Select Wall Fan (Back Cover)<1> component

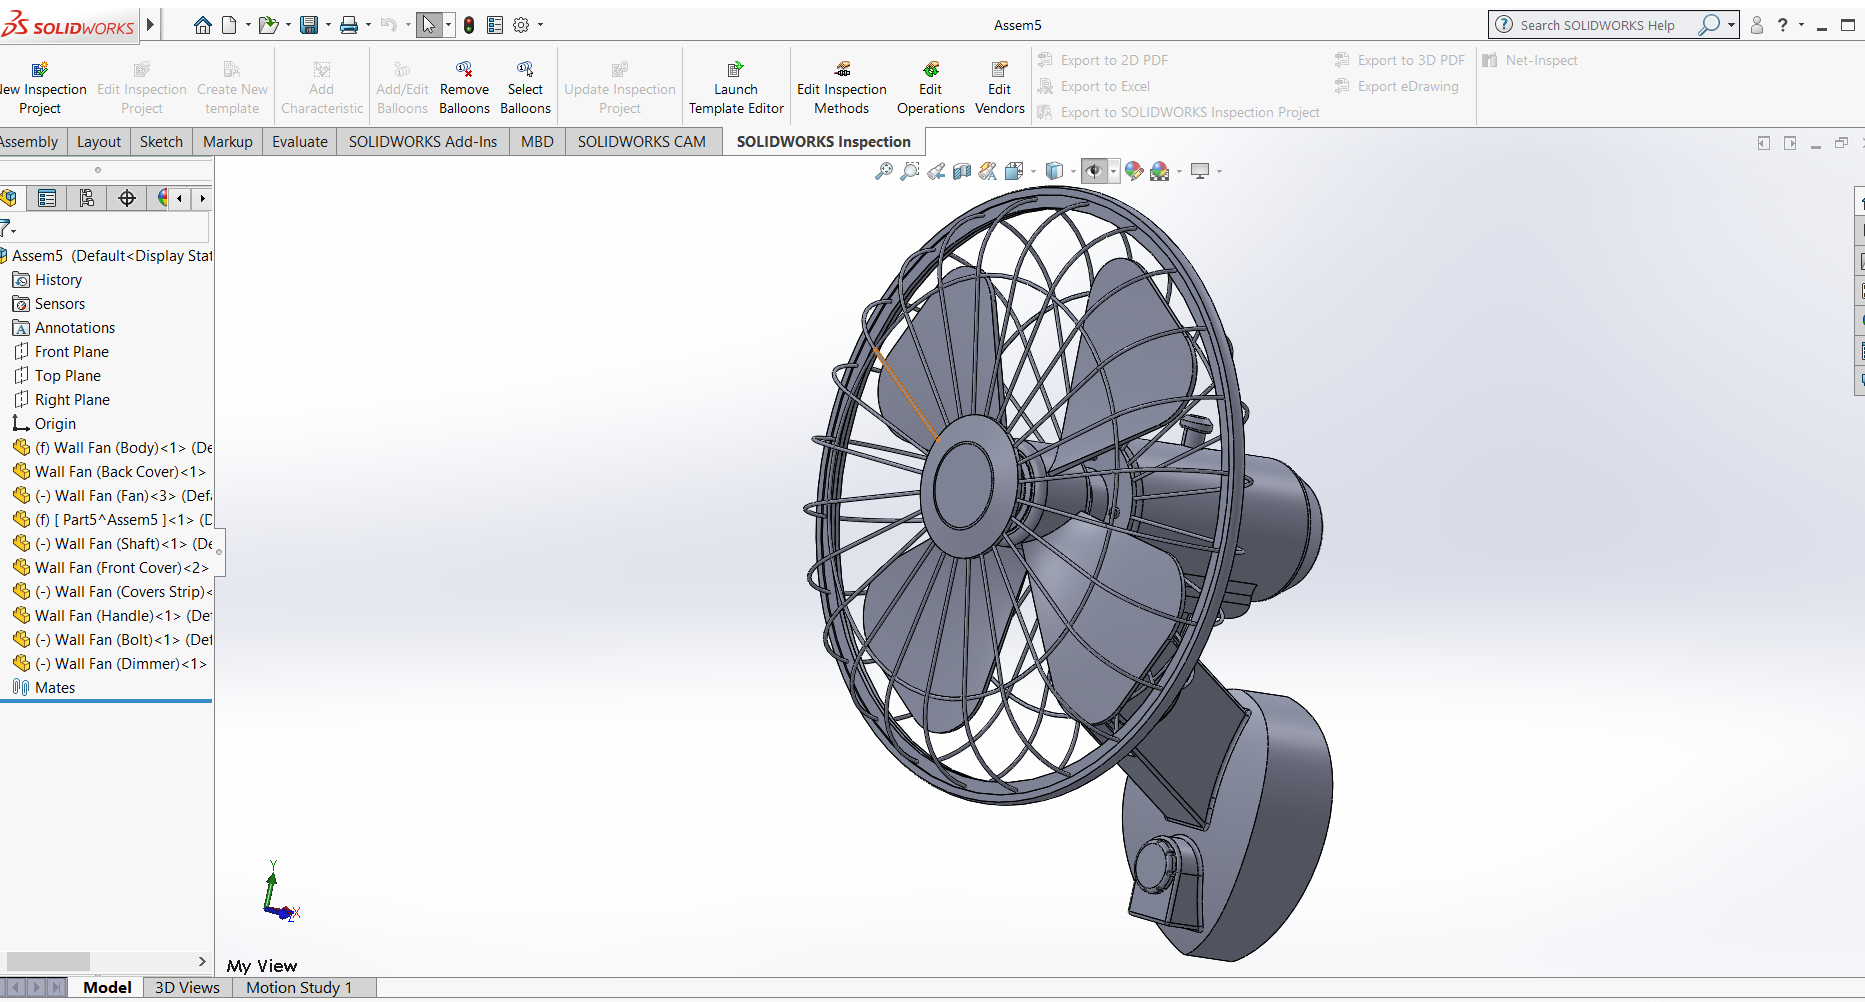(x=110, y=472)
